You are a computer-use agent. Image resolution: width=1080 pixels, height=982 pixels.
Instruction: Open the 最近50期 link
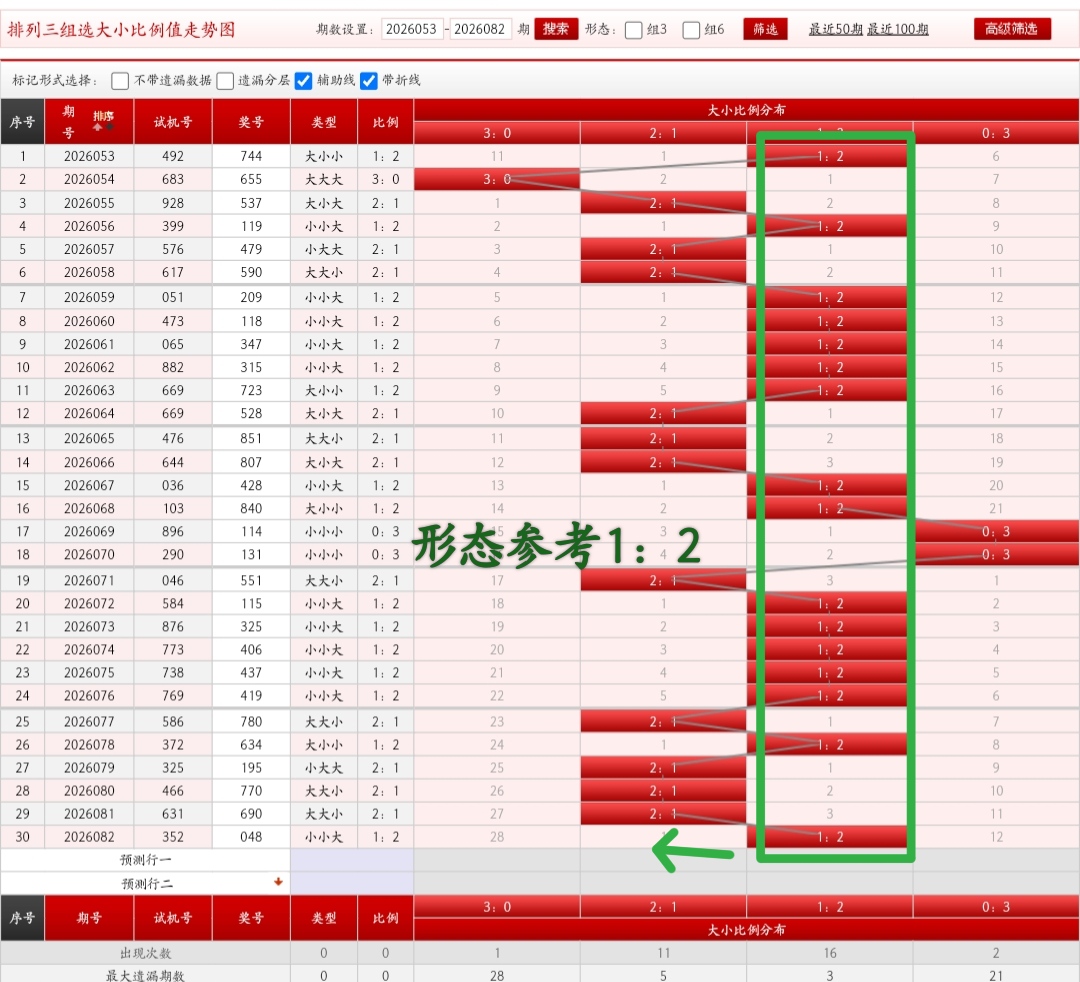[x=835, y=30]
